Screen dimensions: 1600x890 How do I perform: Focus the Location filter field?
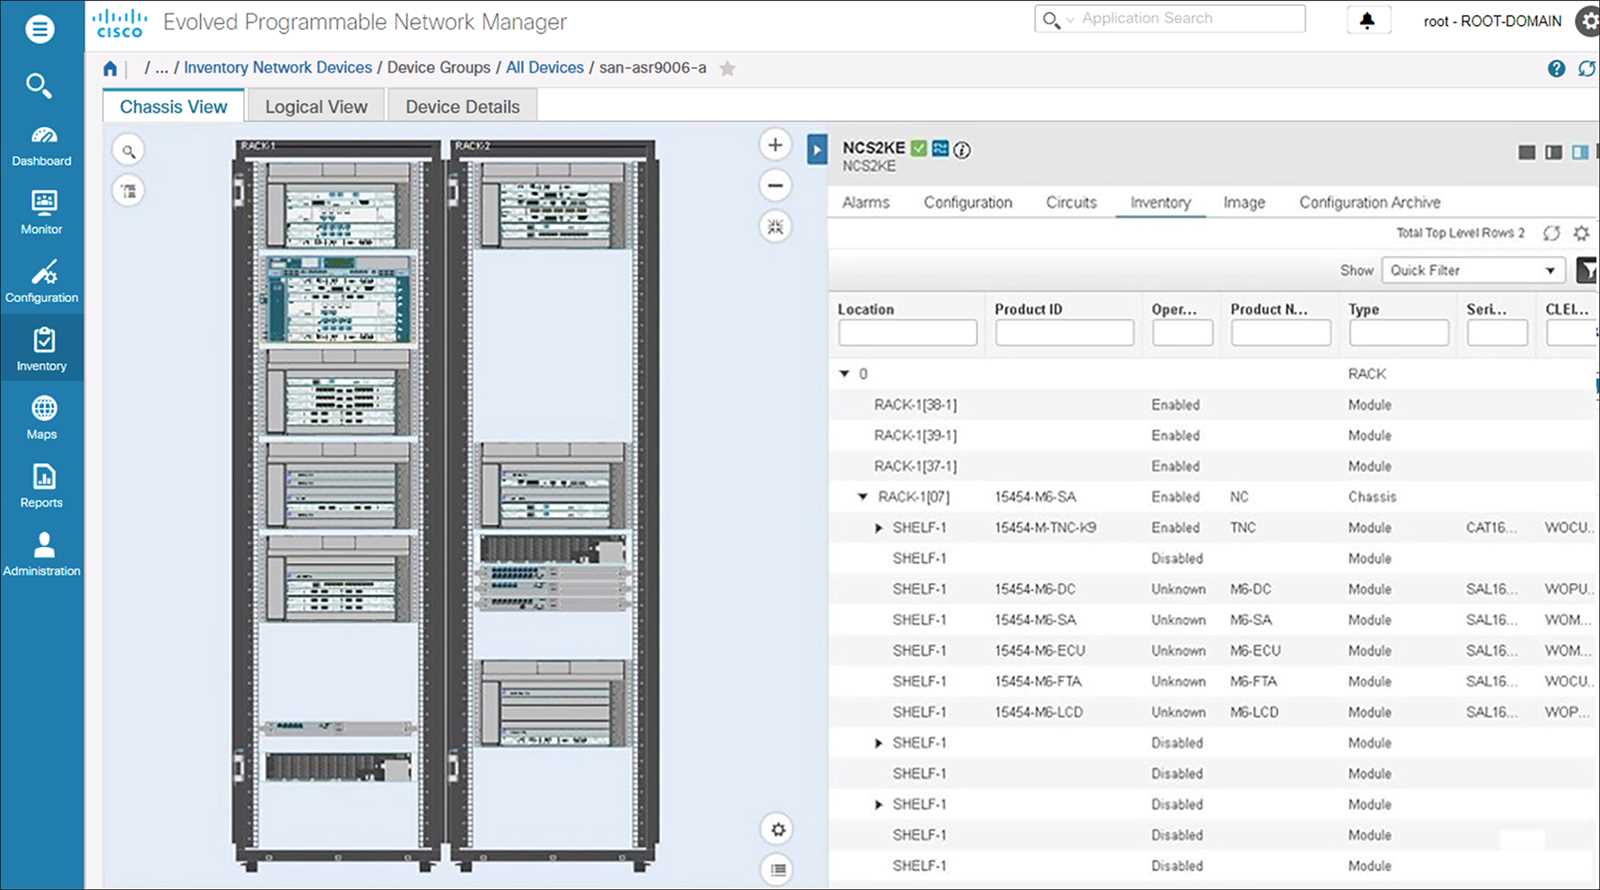pyautogui.click(x=907, y=333)
